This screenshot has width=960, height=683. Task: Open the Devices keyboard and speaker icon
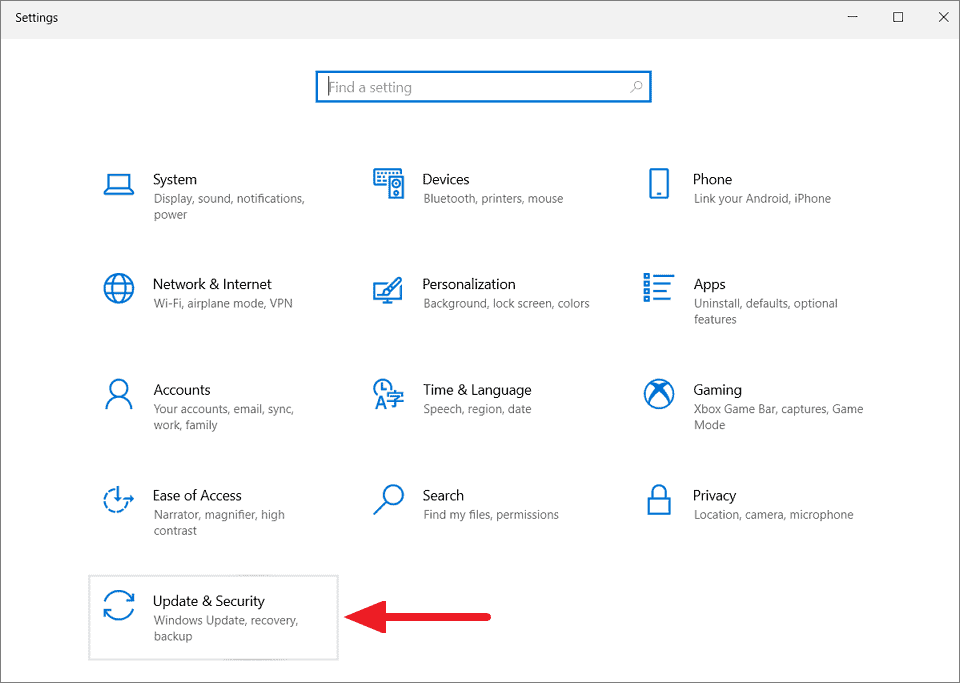389,184
